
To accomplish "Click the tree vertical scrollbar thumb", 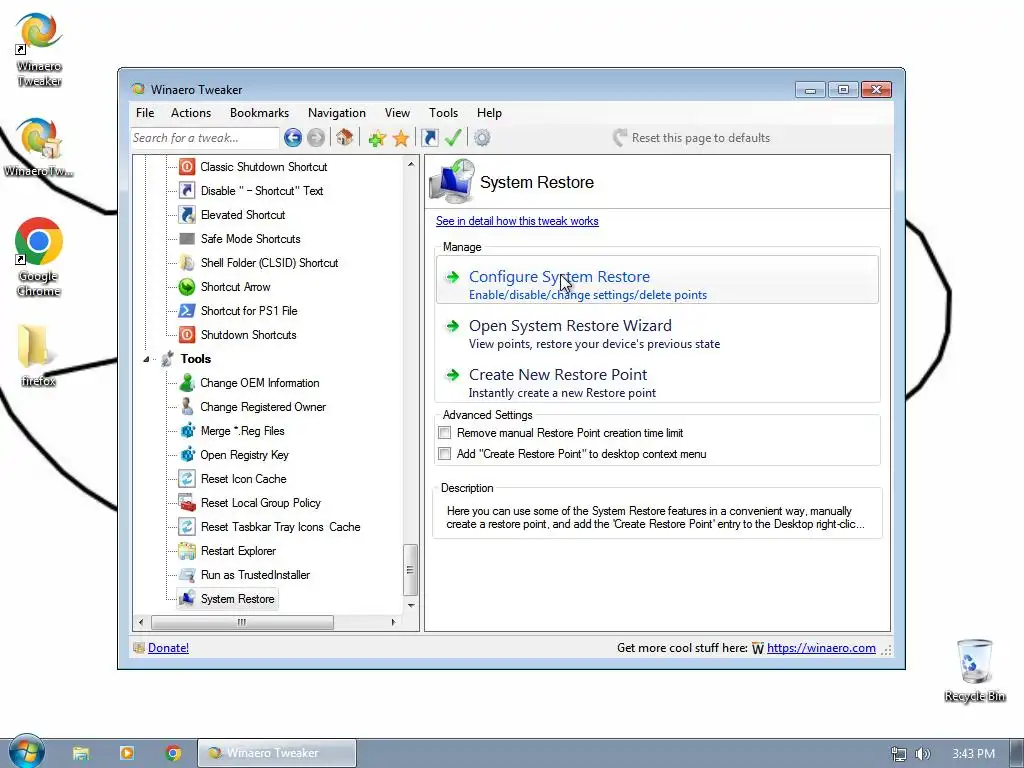I will coord(410,569).
